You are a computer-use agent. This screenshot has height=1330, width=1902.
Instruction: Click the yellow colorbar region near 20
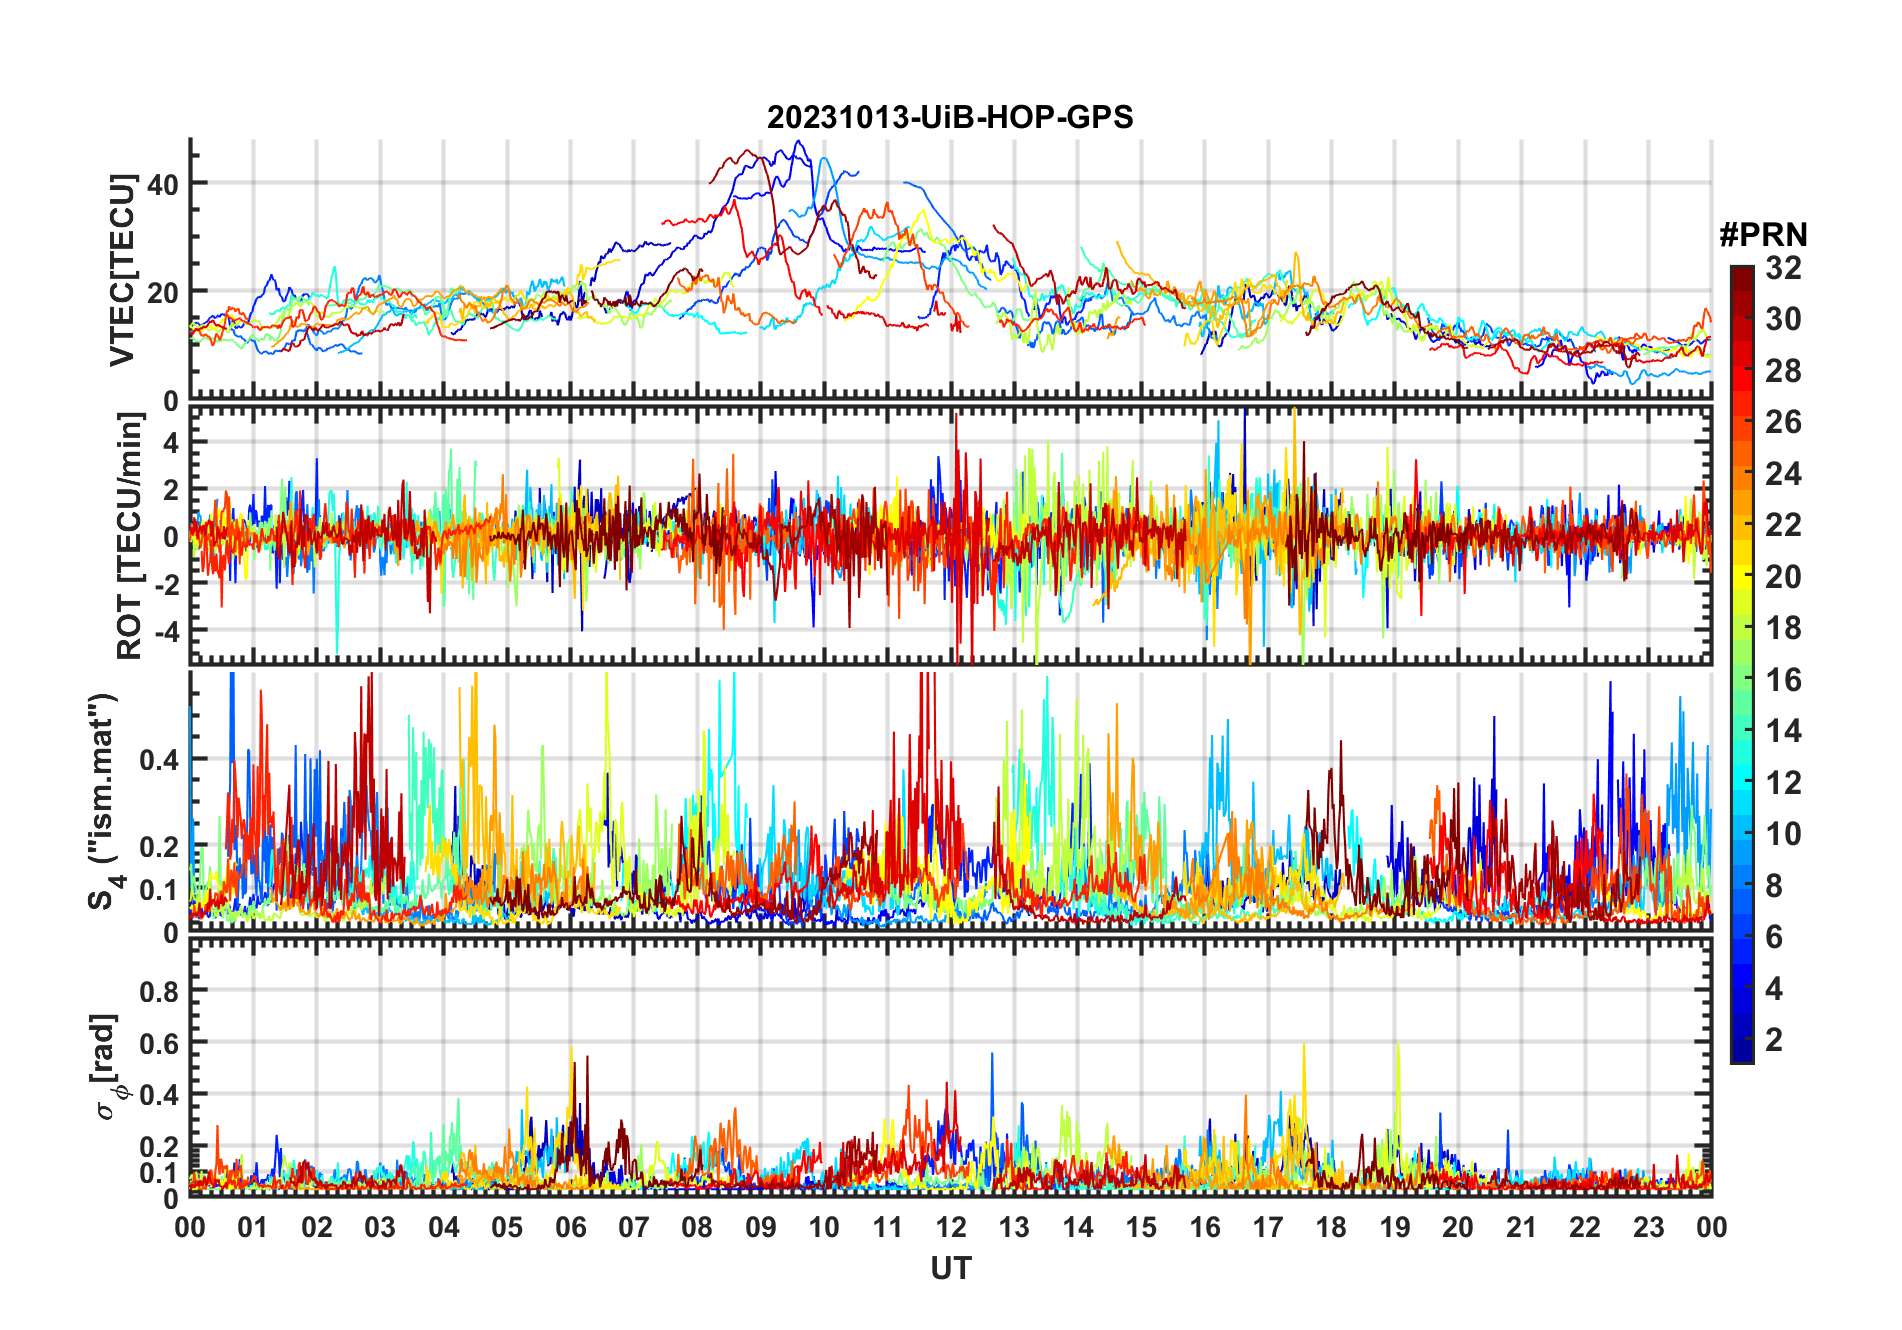1742,577
